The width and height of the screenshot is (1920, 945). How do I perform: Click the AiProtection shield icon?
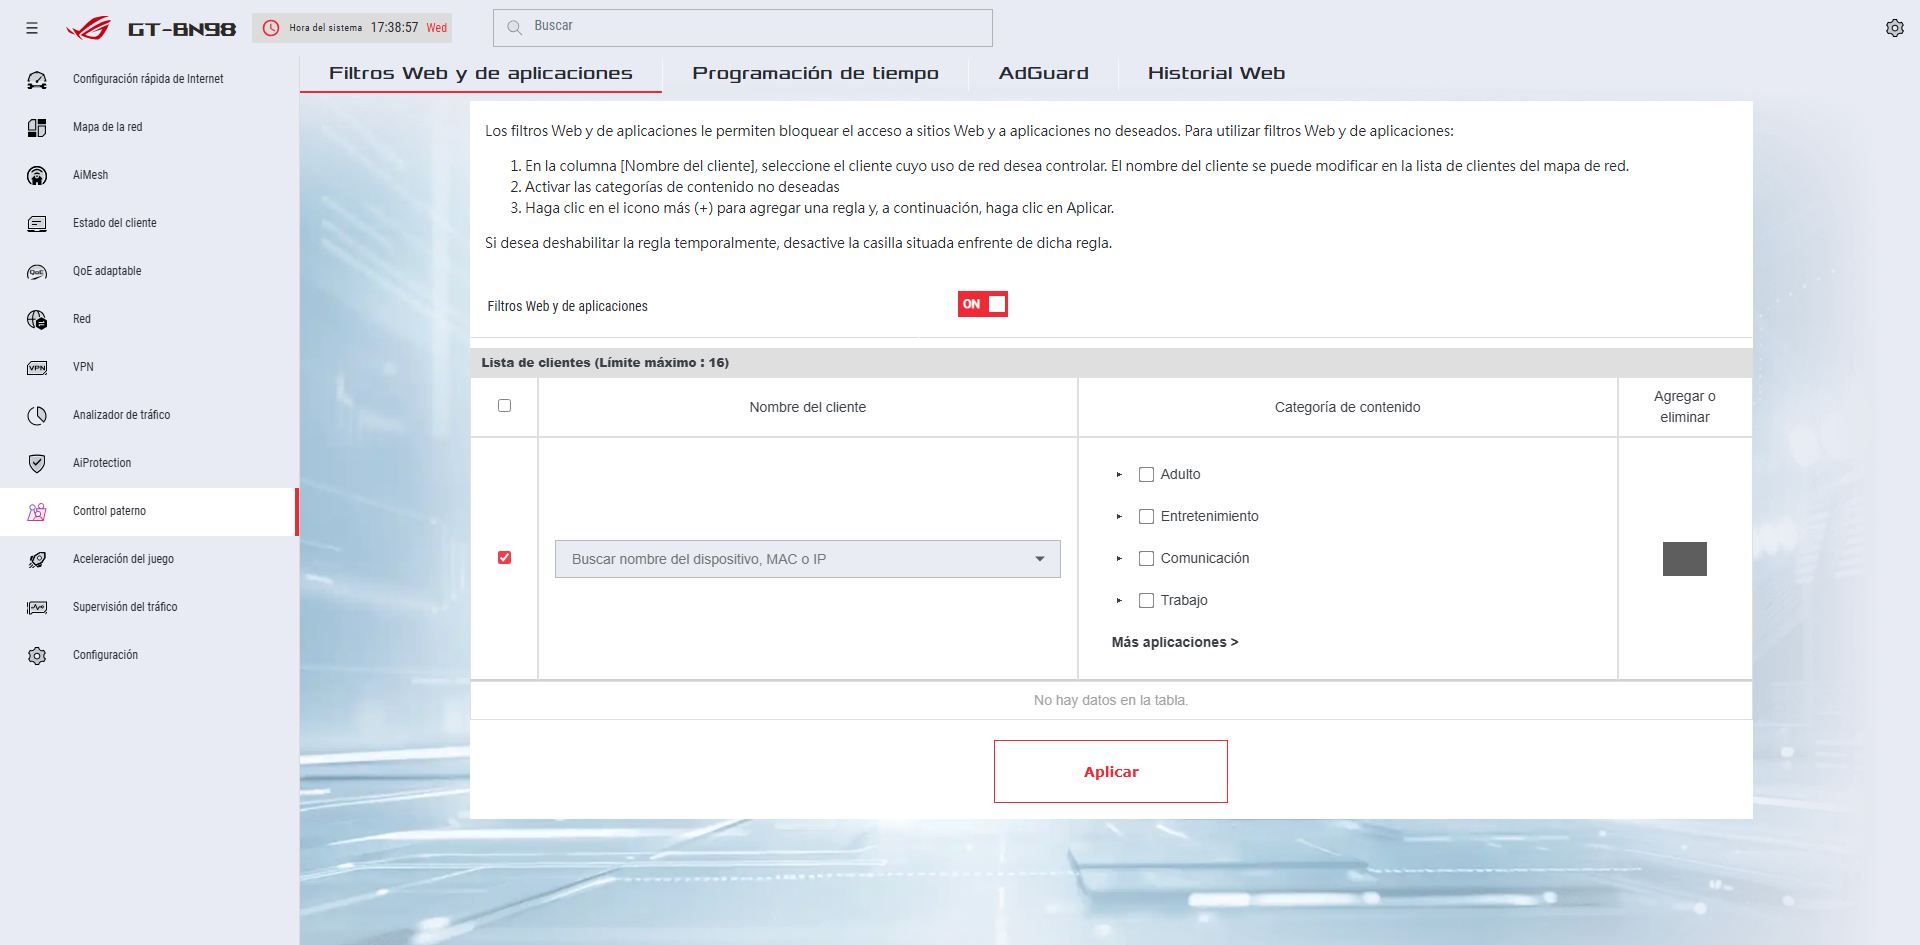tap(37, 463)
